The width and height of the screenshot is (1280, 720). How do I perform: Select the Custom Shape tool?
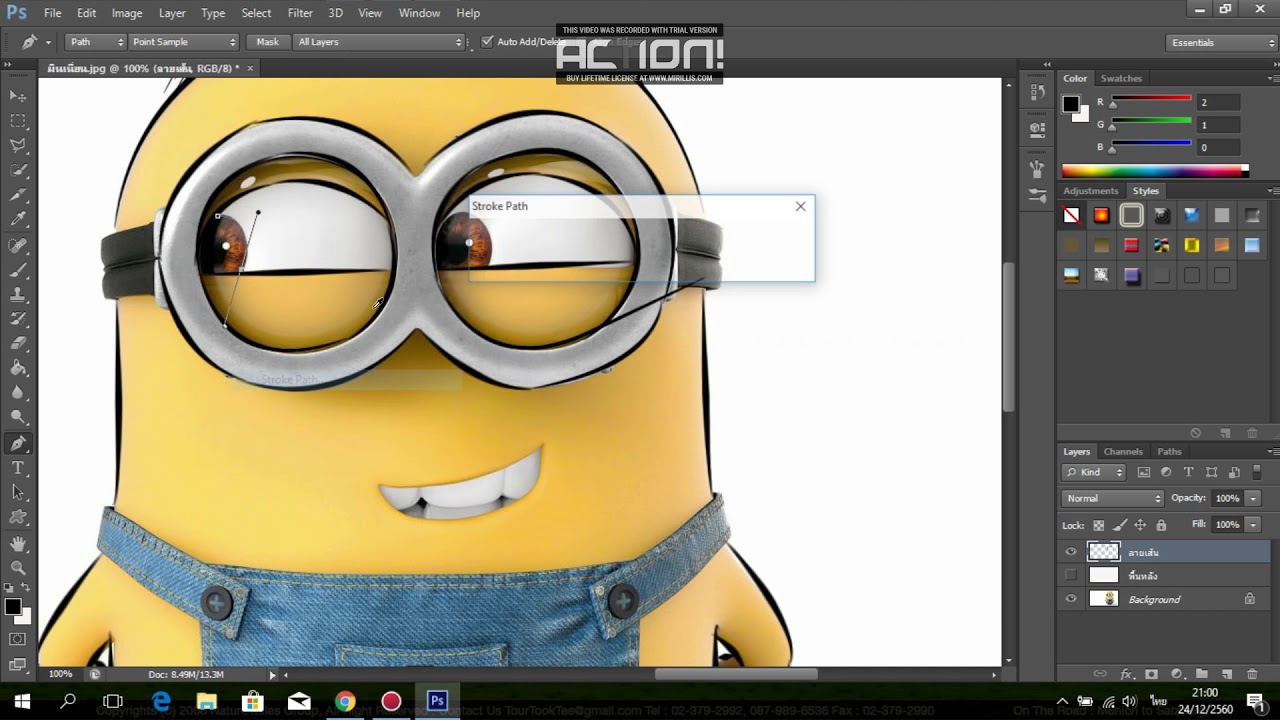18,518
